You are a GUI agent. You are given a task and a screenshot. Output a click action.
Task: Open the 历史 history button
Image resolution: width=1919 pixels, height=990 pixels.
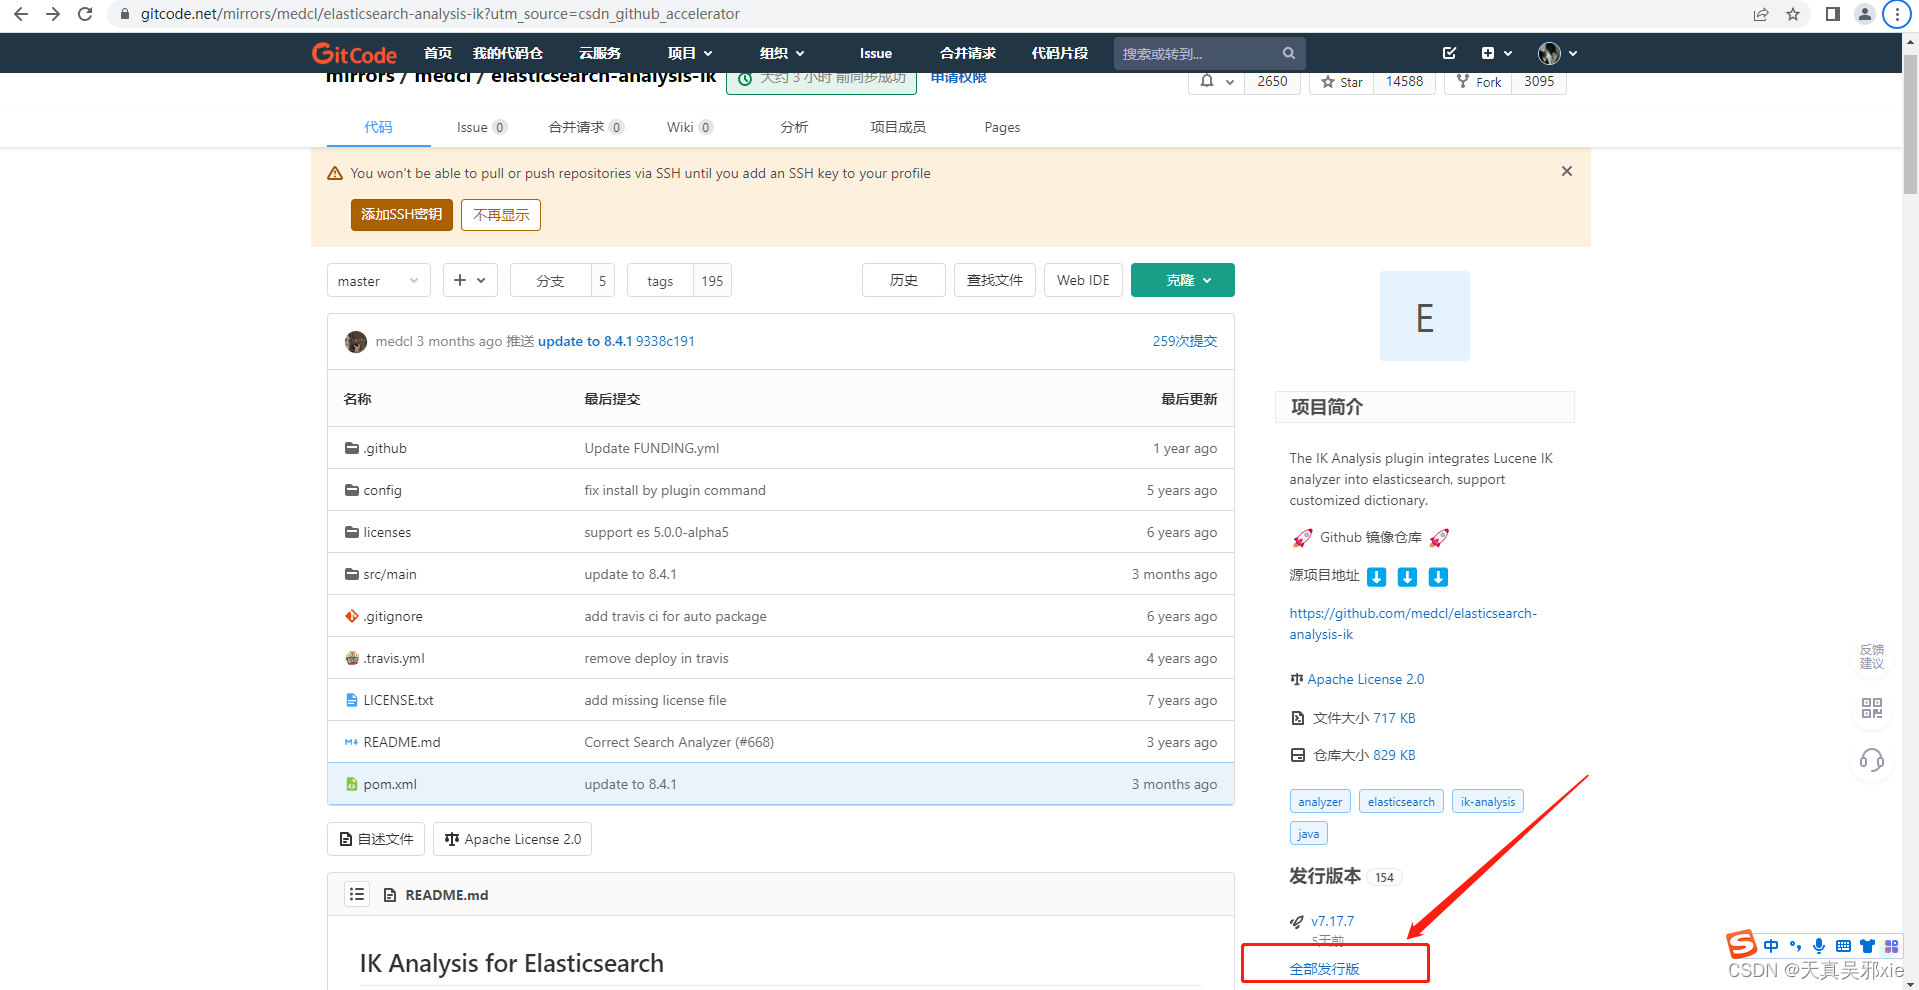pos(903,280)
